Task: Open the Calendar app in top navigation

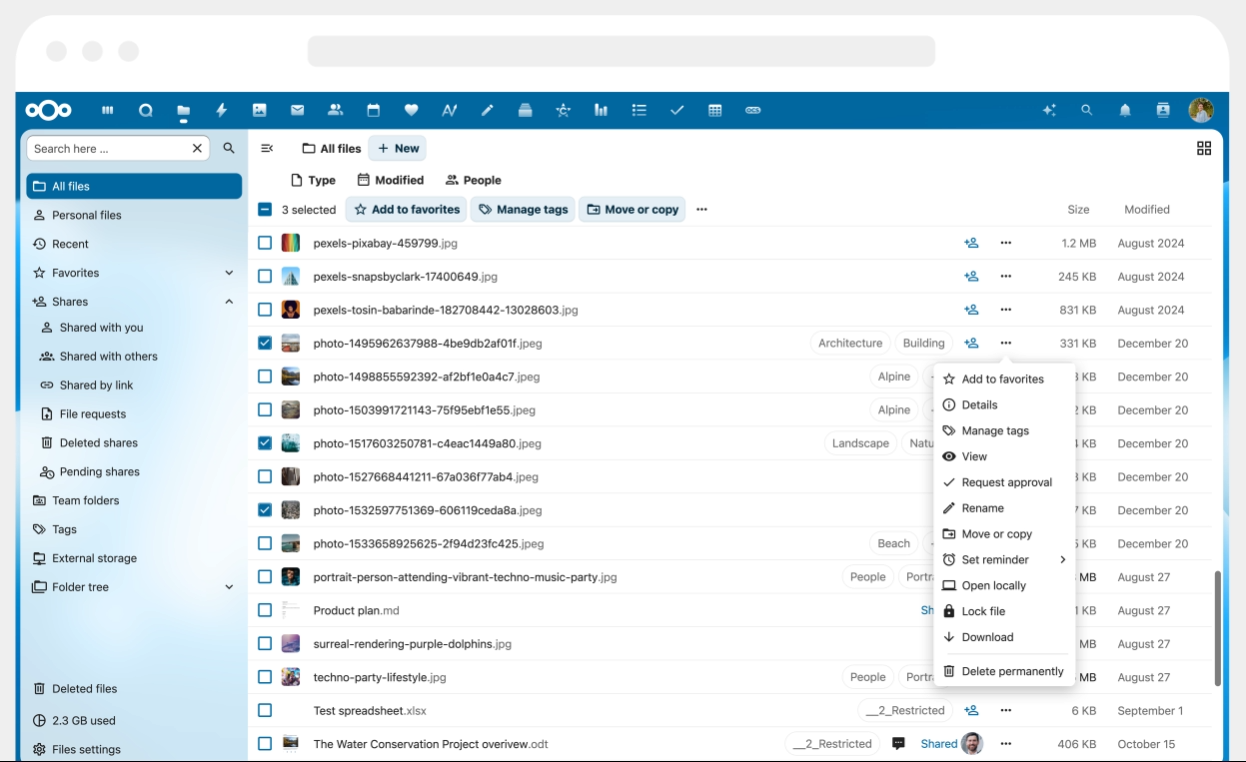Action: pyautogui.click(x=373, y=111)
